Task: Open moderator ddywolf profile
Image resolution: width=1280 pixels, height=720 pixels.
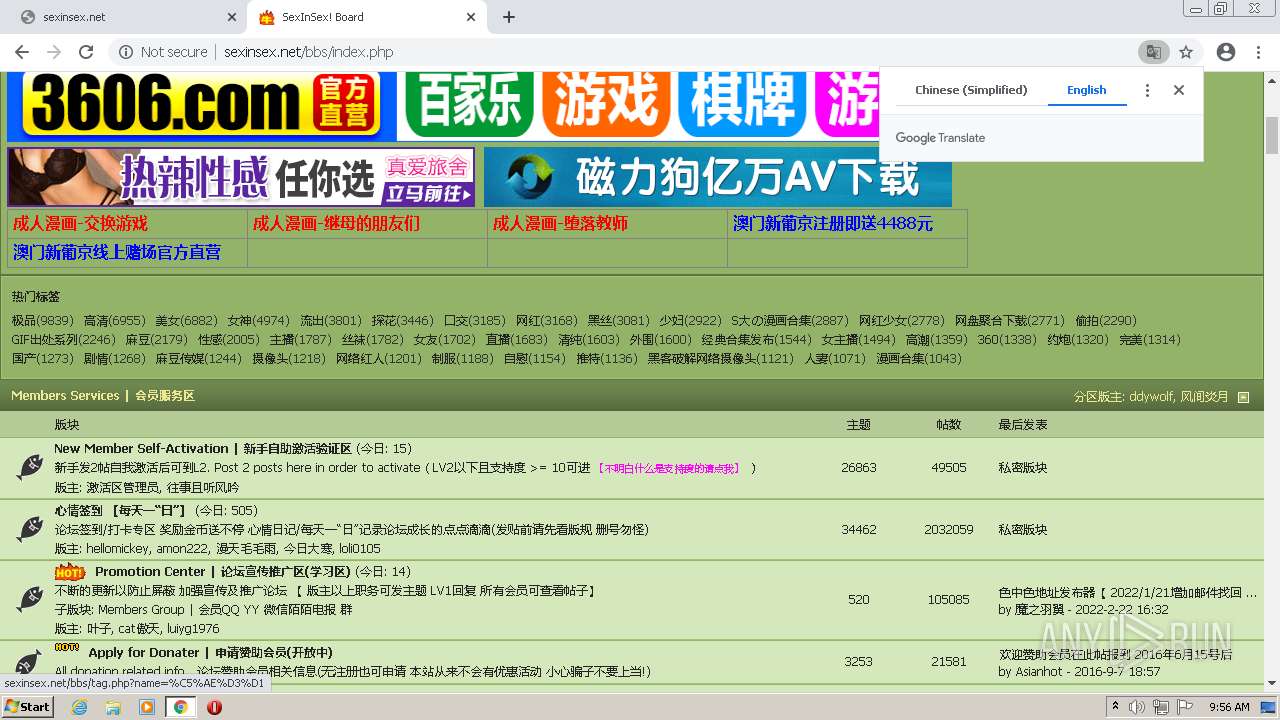Action: click(1151, 397)
